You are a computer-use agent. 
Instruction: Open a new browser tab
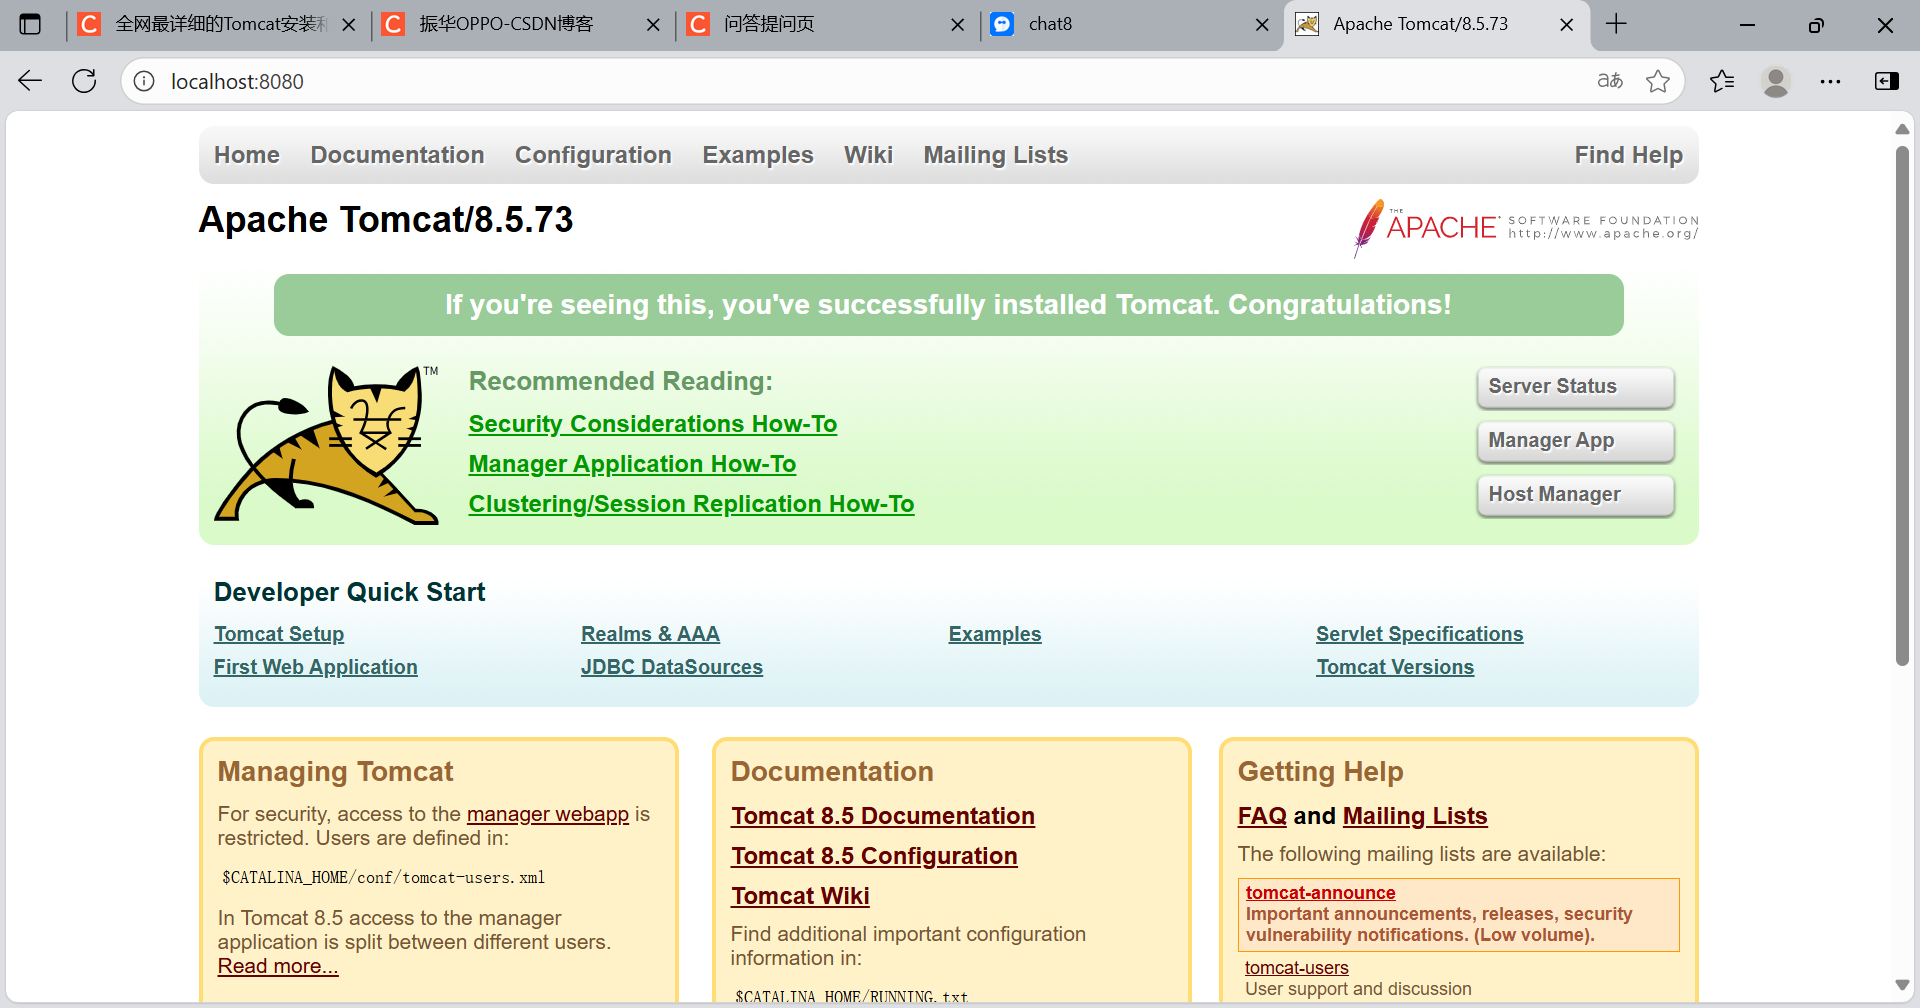tap(1616, 24)
